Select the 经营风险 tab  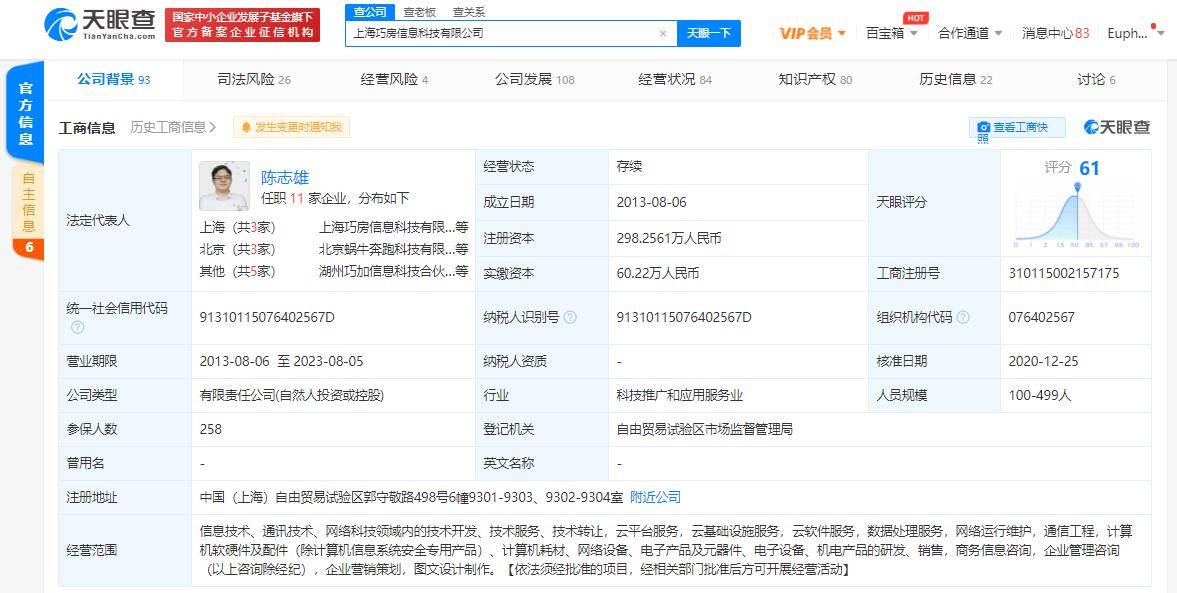point(394,80)
